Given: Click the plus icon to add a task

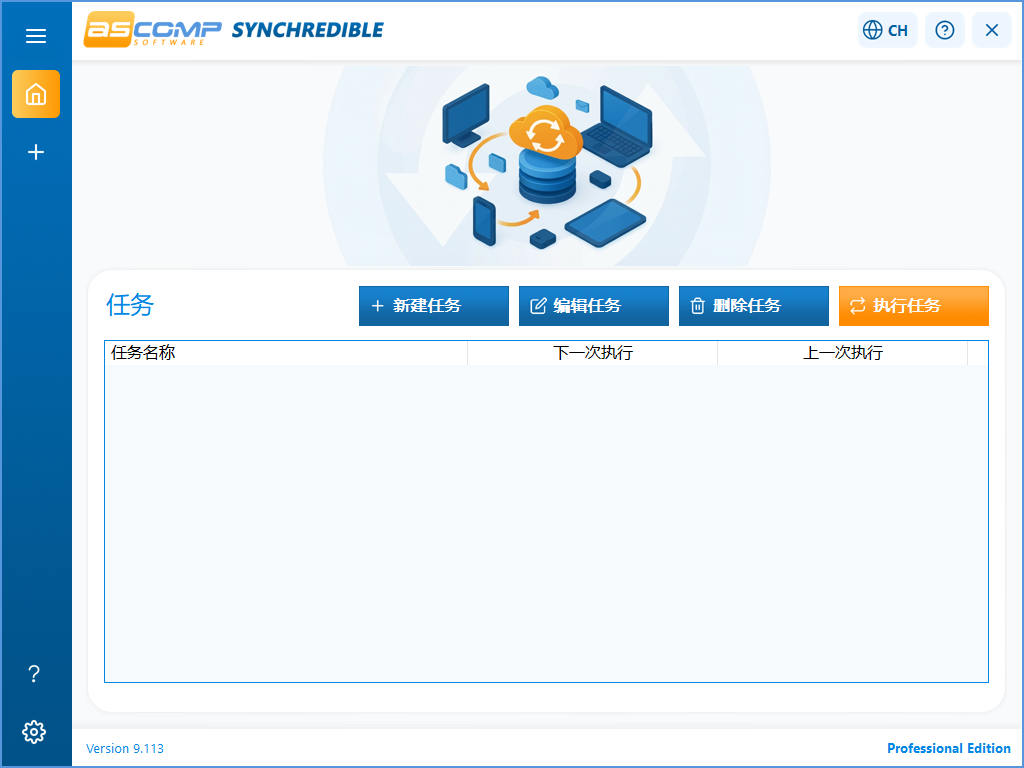Looking at the screenshot, I should tap(36, 152).
